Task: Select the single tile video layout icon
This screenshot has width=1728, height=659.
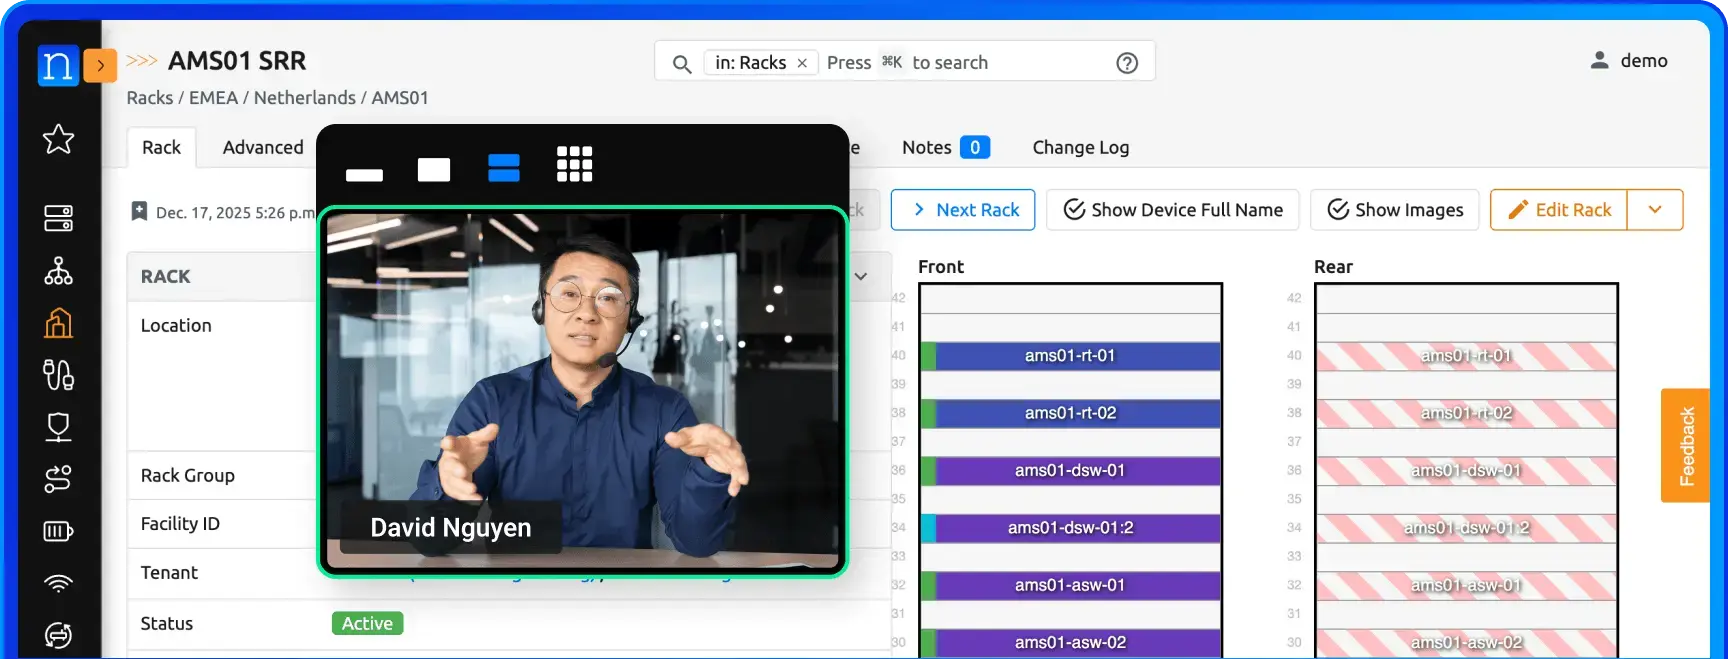Action: click(434, 170)
